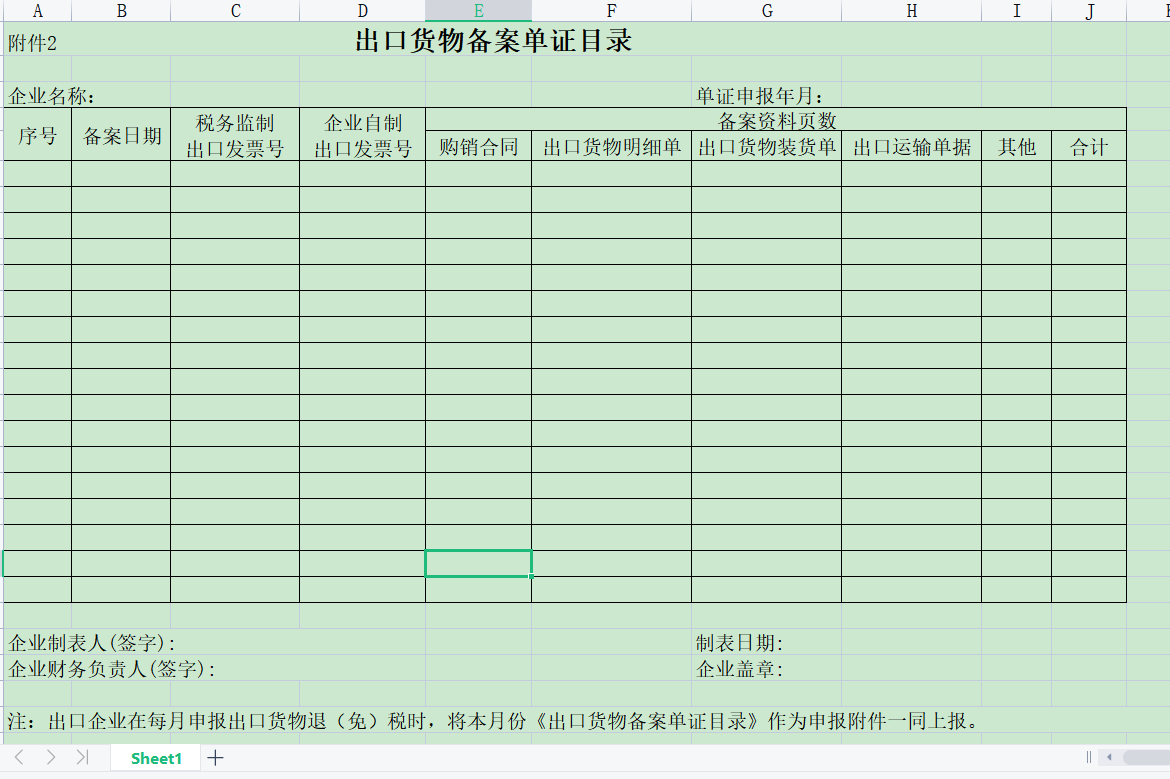Click the horizontal scrollbar left arrow
1170x779 pixels.
1110,757
